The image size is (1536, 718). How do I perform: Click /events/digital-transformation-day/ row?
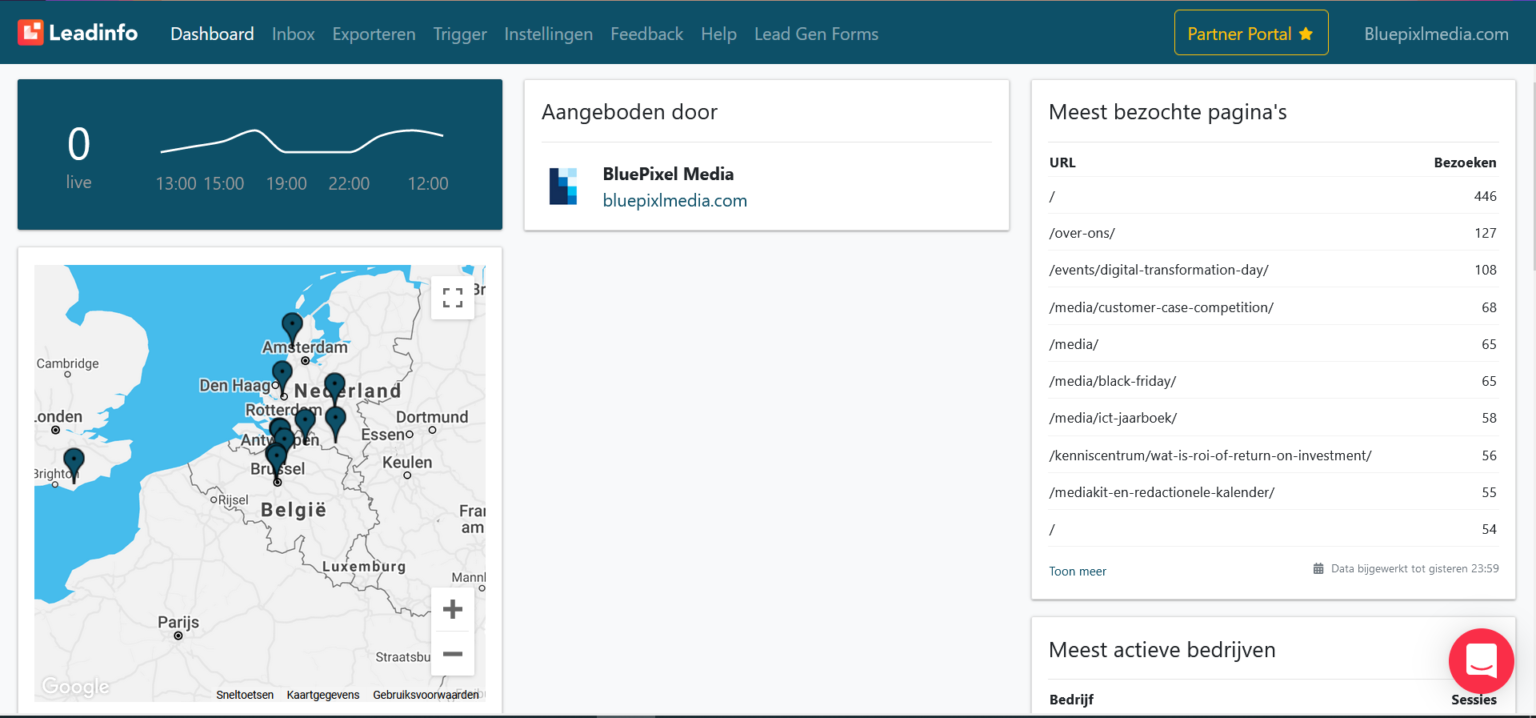(x=1273, y=270)
